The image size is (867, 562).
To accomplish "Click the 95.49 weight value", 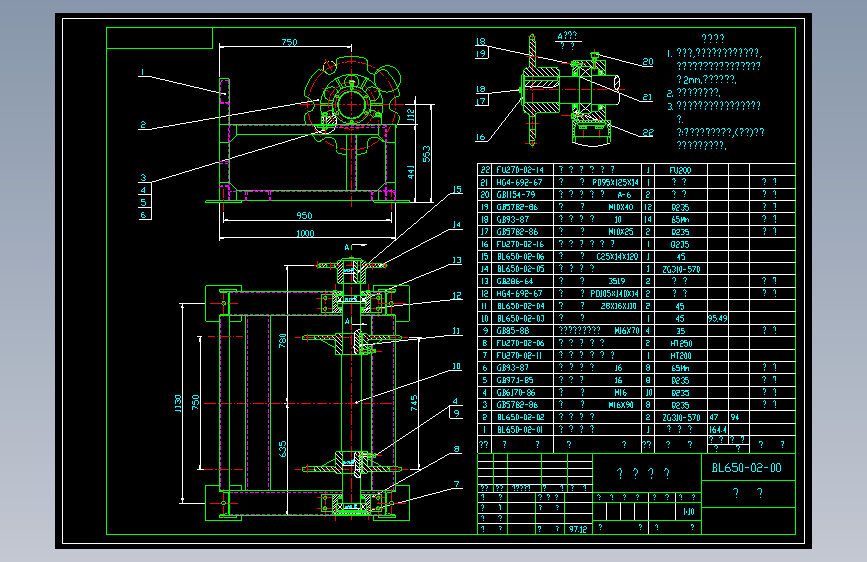I will coord(717,319).
